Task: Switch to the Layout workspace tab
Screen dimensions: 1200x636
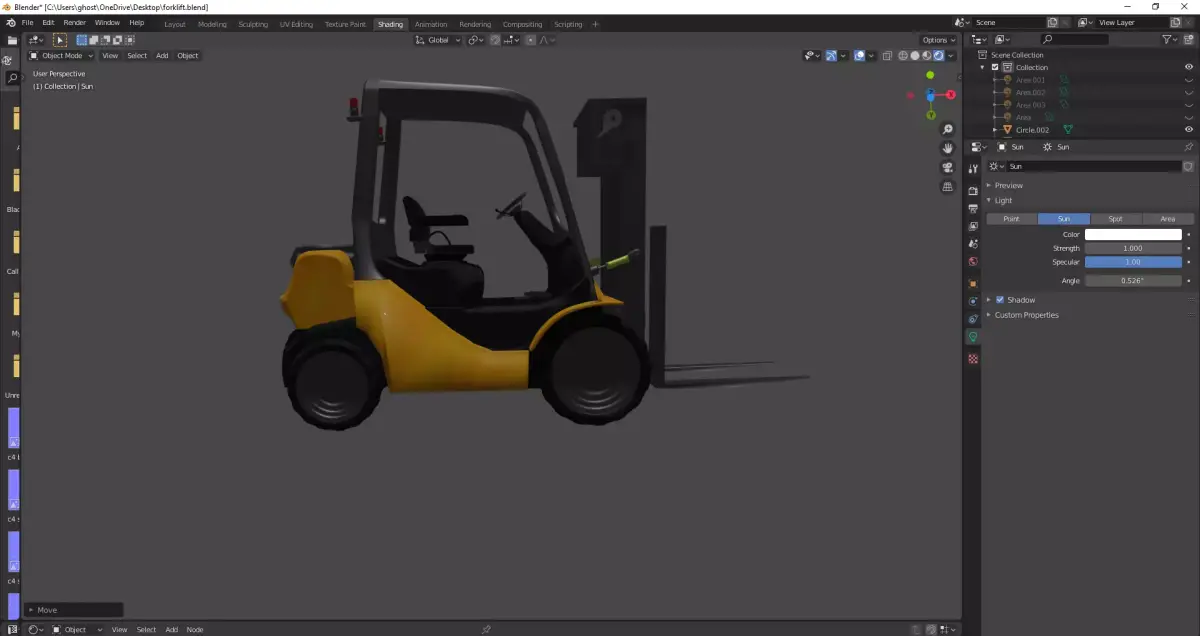Action: [x=174, y=24]
